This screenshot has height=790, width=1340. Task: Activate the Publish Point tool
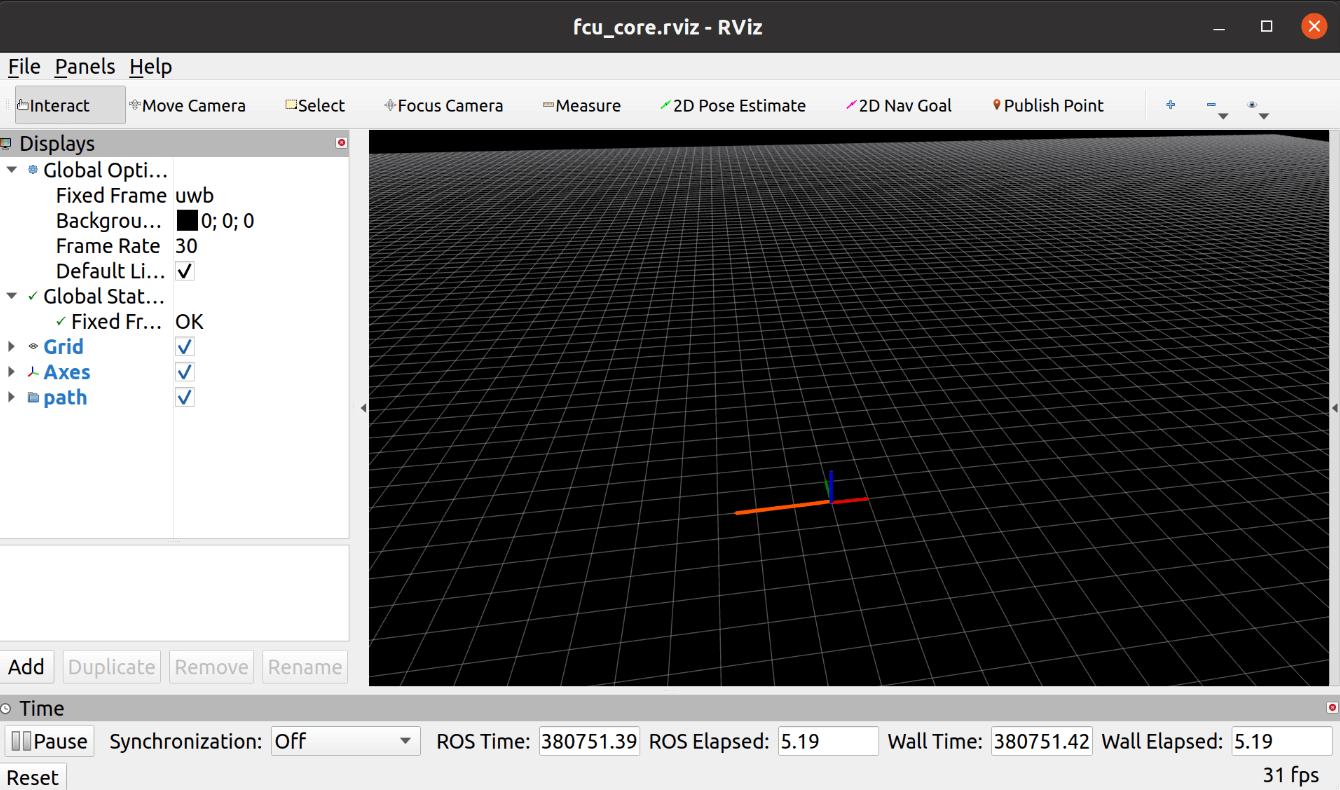[1048, 105]
